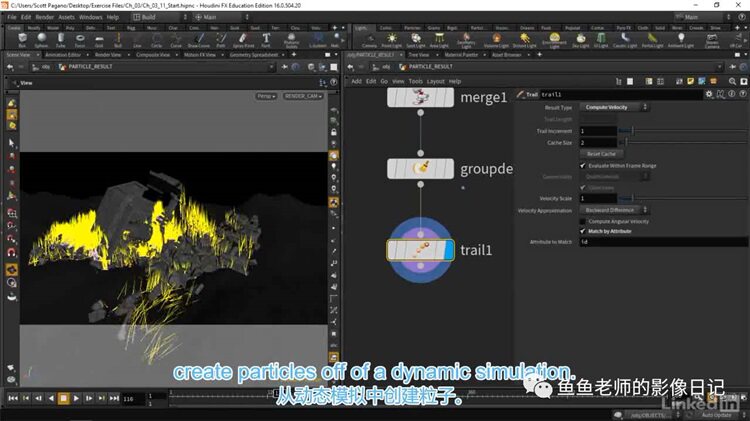The image size is (750, 421).
Task: Click the Attribute to Match field
Action: coord(663,242)
